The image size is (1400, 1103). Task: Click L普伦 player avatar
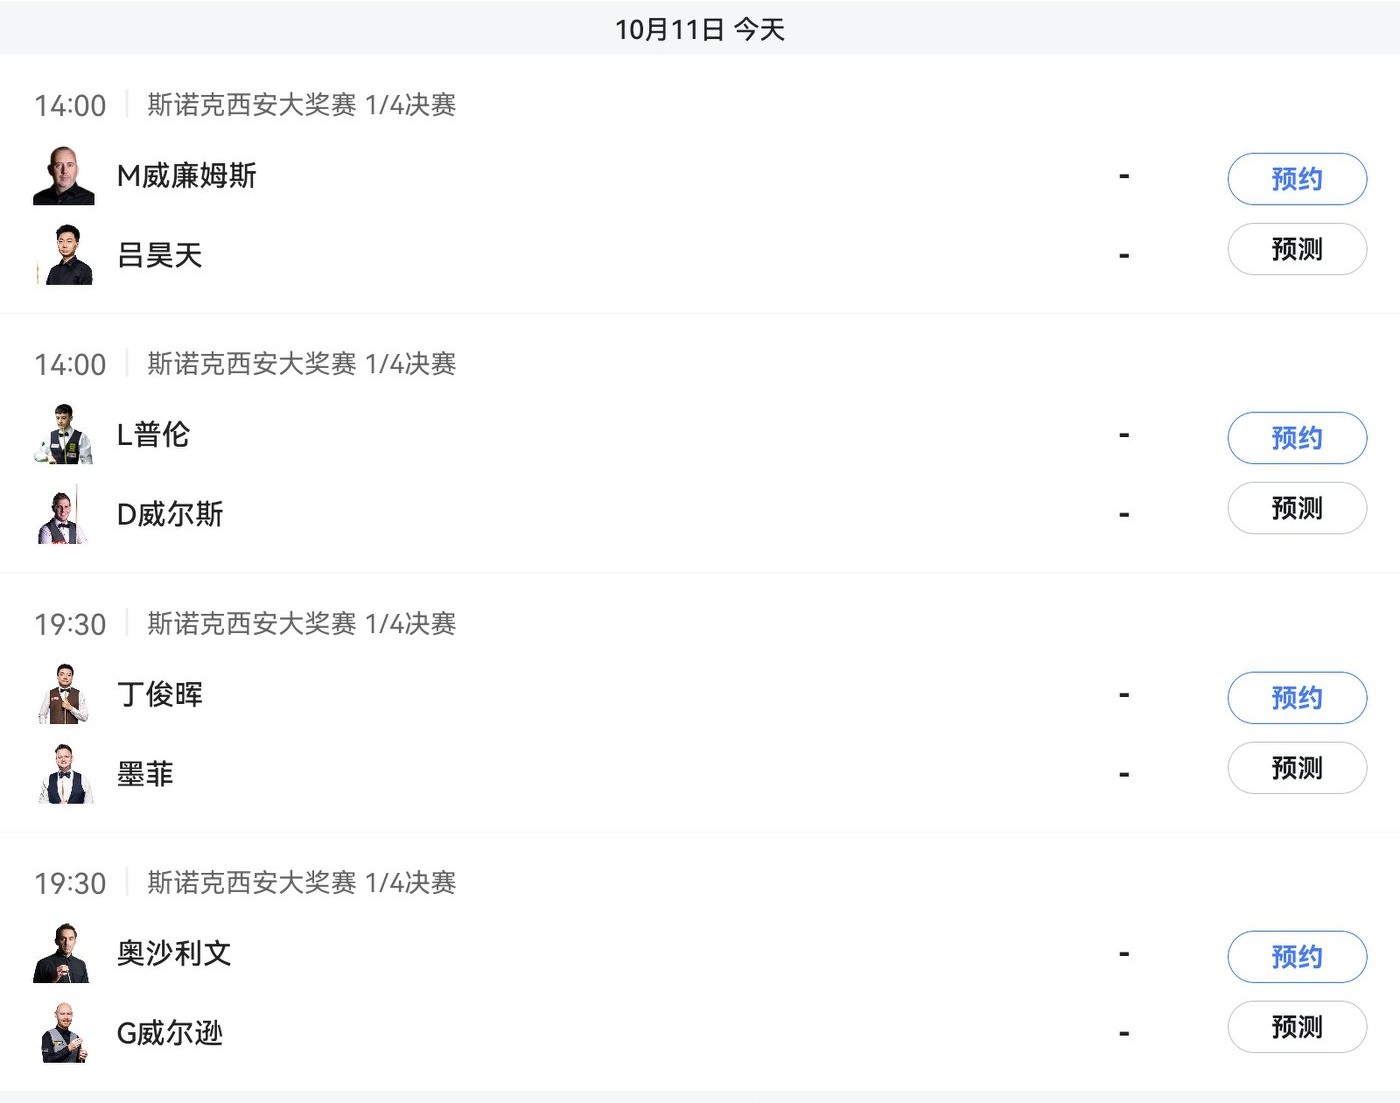64,435
